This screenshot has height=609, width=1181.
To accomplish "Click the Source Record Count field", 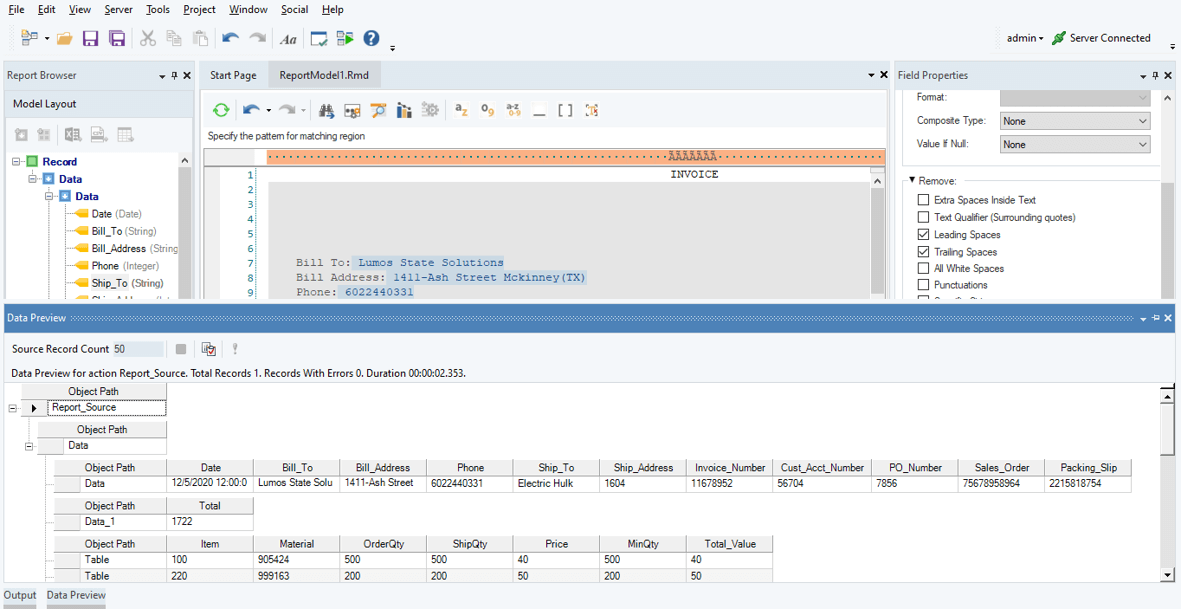I will pyautogui.click(x=137, y=349).
